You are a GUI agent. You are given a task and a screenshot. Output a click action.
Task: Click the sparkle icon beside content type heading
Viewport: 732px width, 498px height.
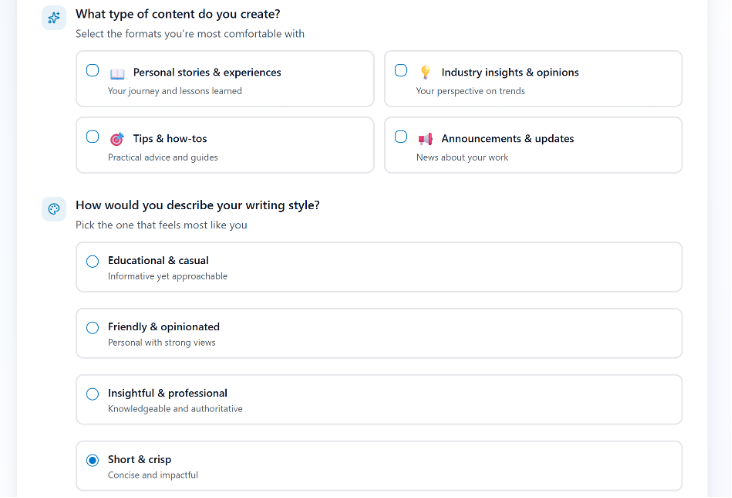tap(54, 17)
